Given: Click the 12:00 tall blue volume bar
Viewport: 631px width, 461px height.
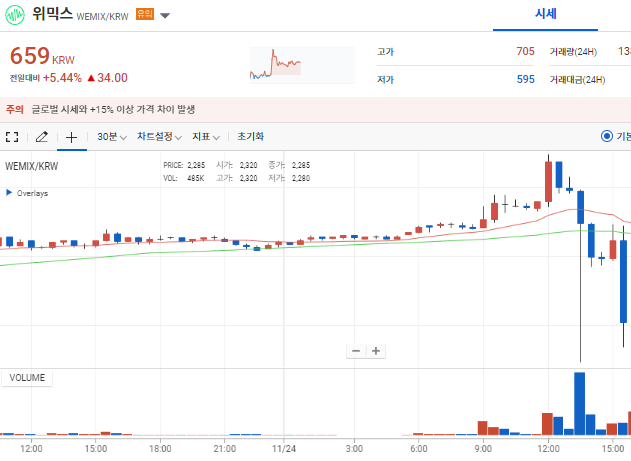Looking at the screenshot, I should coord(579,403).
